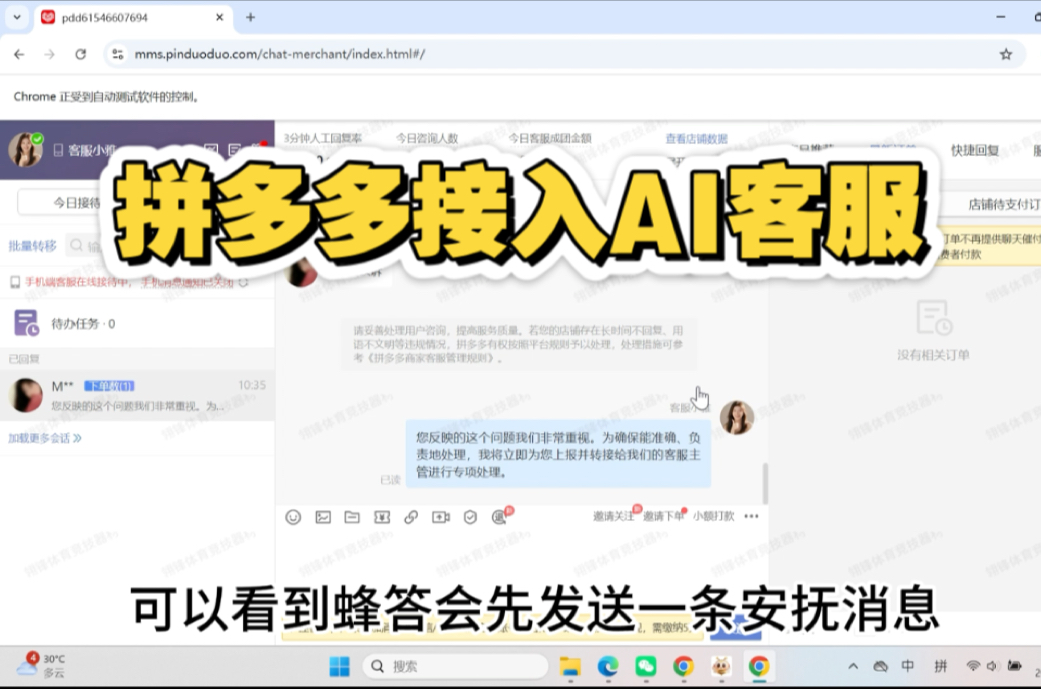
Task: Click the chat history scrollbar
Action: point(765,483)
